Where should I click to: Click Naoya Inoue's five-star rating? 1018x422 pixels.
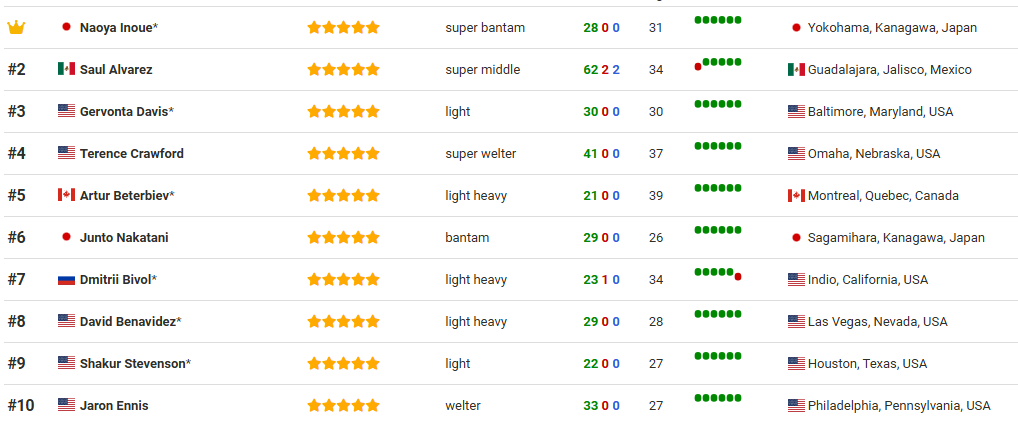343,28
